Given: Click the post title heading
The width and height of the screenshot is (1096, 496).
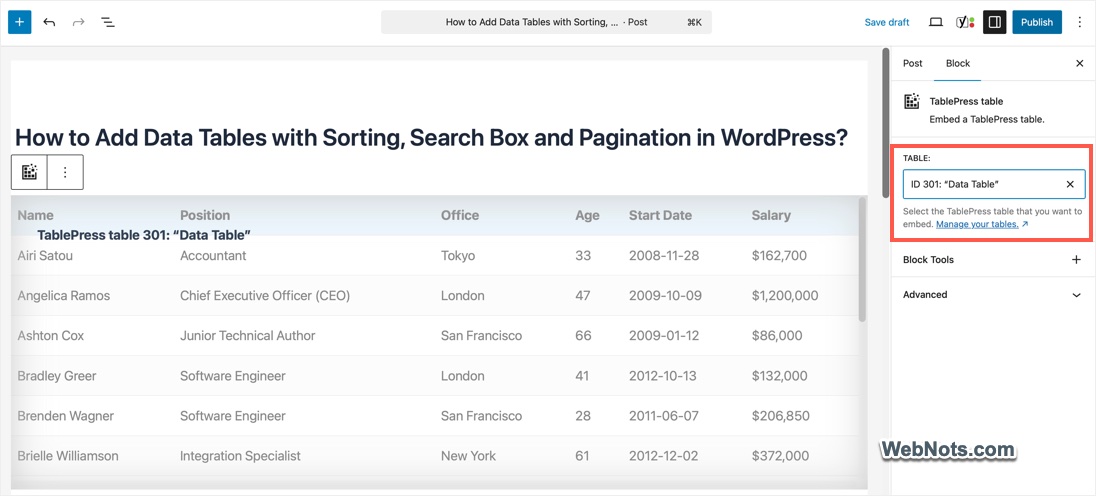Looking at the screenshot, I should coord(431,137).
